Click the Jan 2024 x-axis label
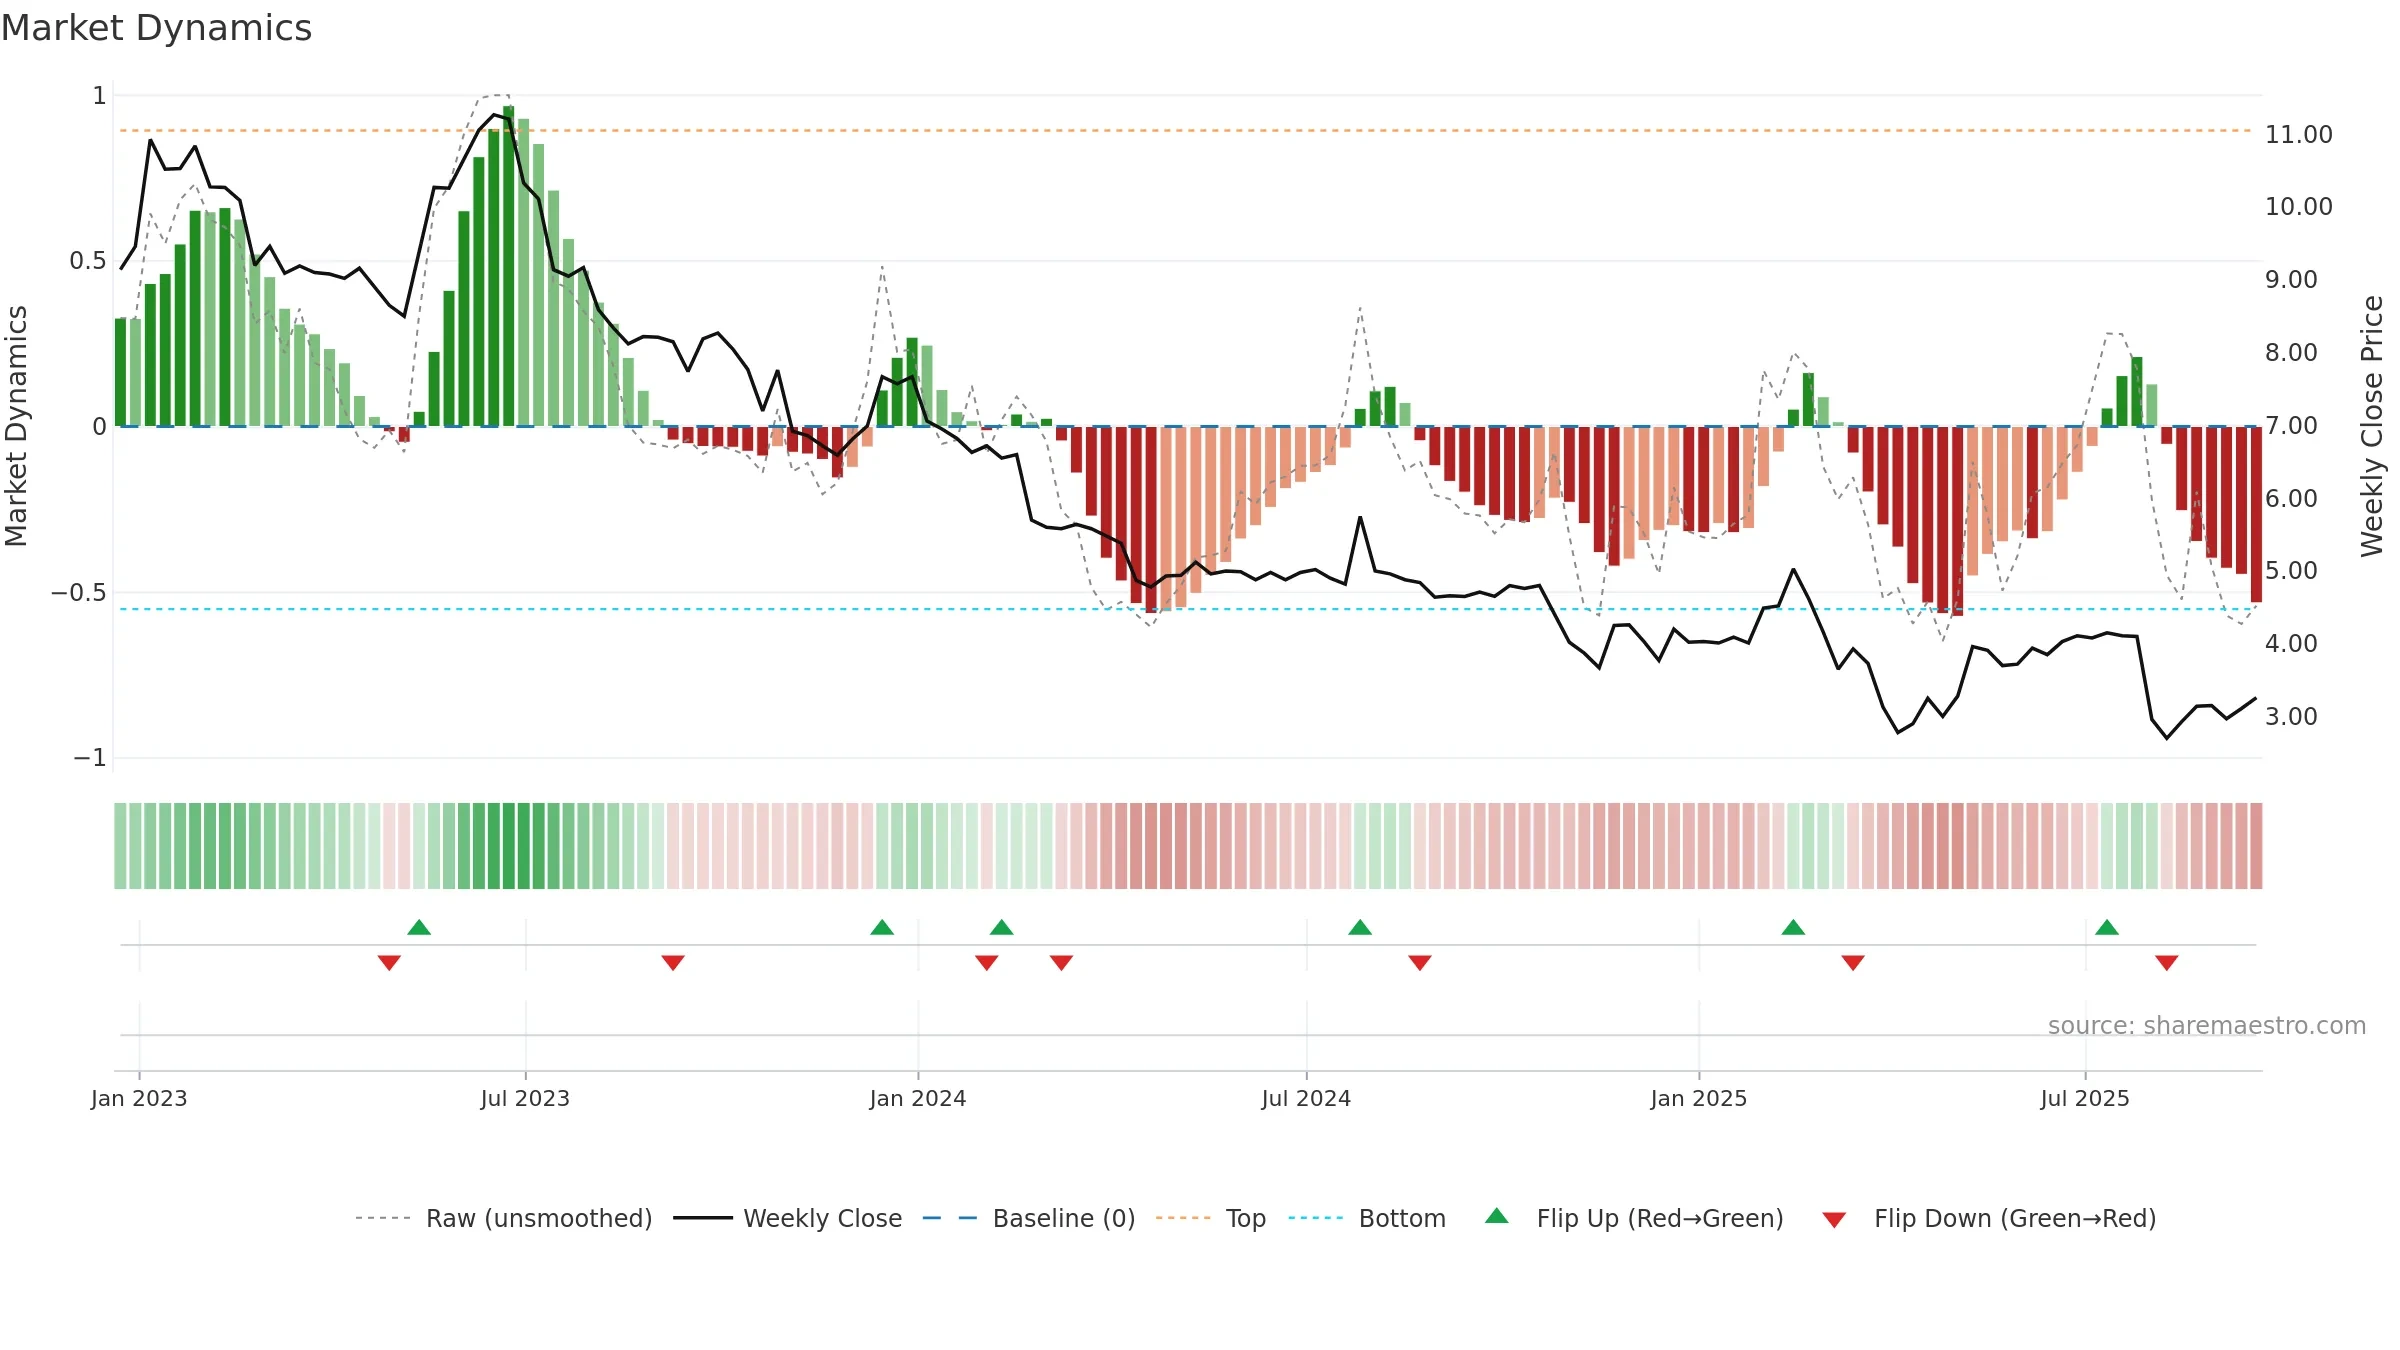This screenshot has height=1350, width=2400. 918,1098
